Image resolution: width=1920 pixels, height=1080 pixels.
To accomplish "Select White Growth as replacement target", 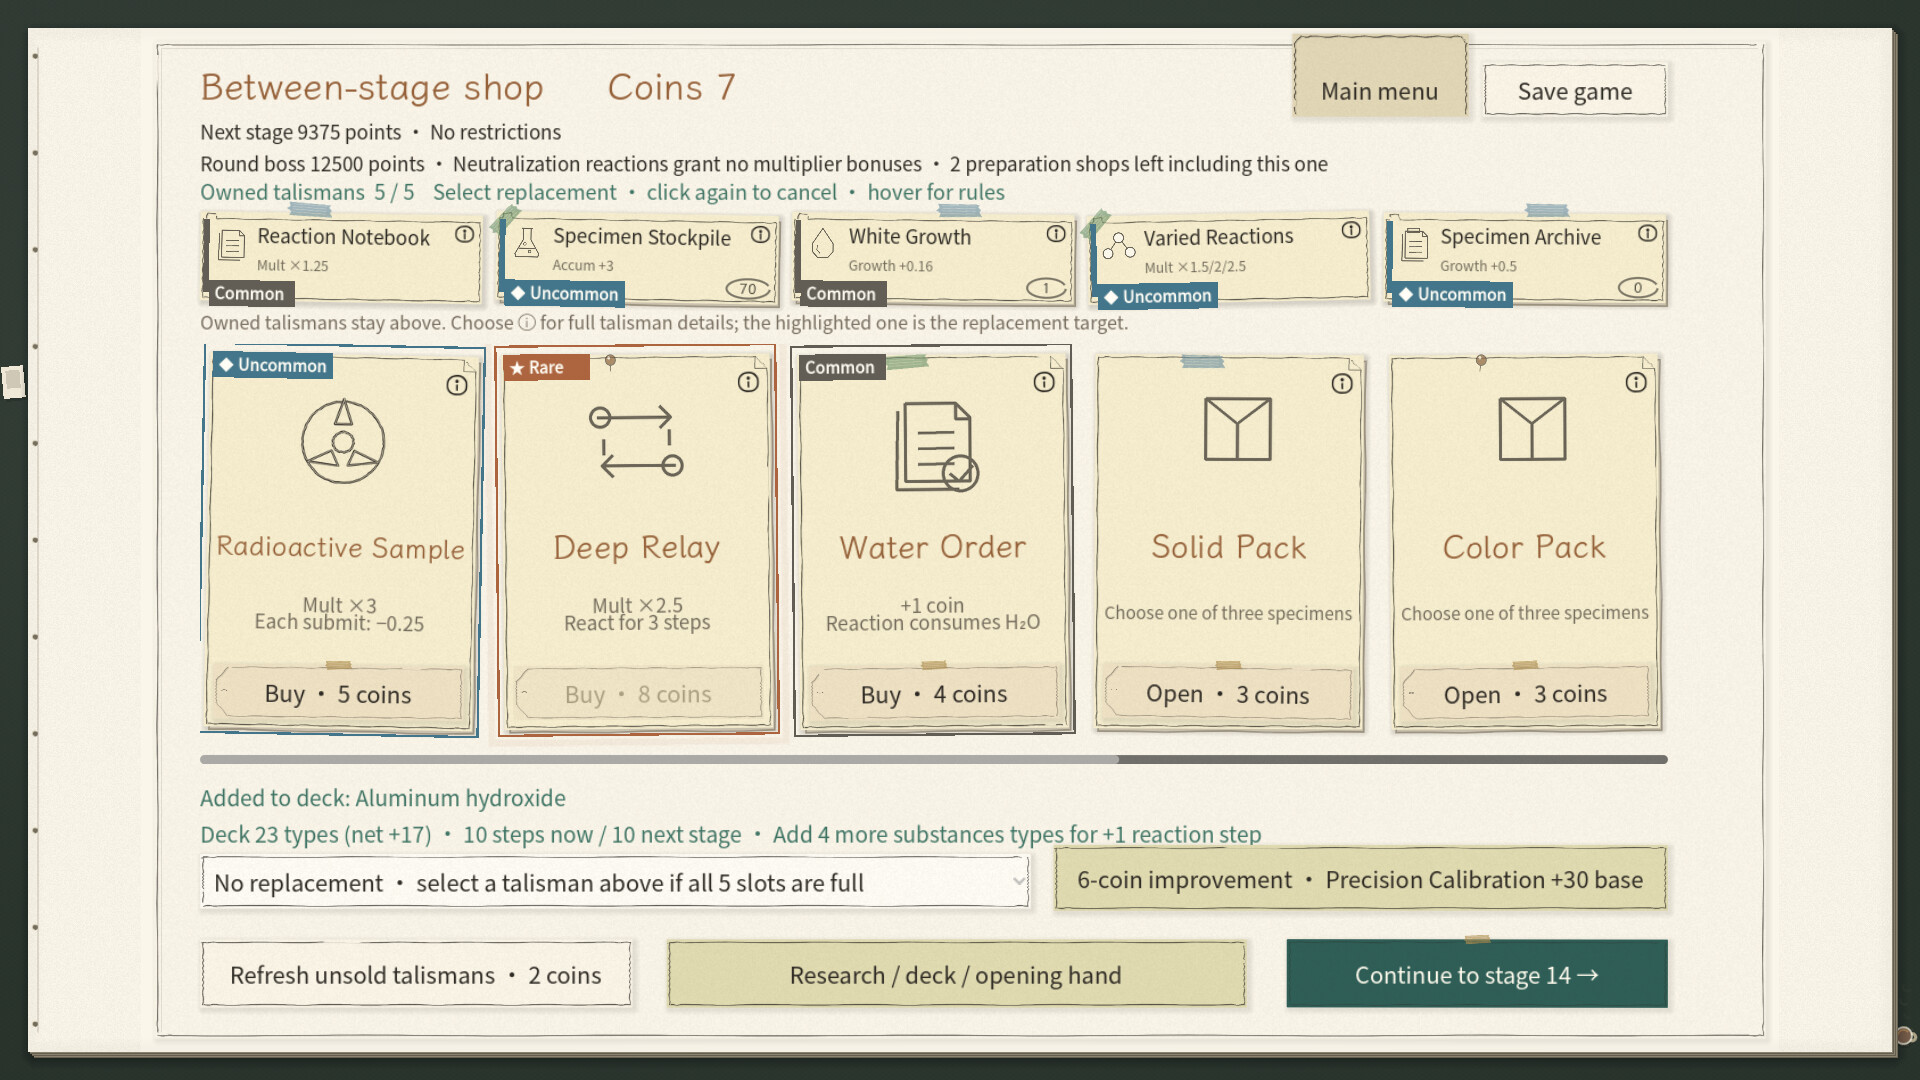I will point(935,260).
